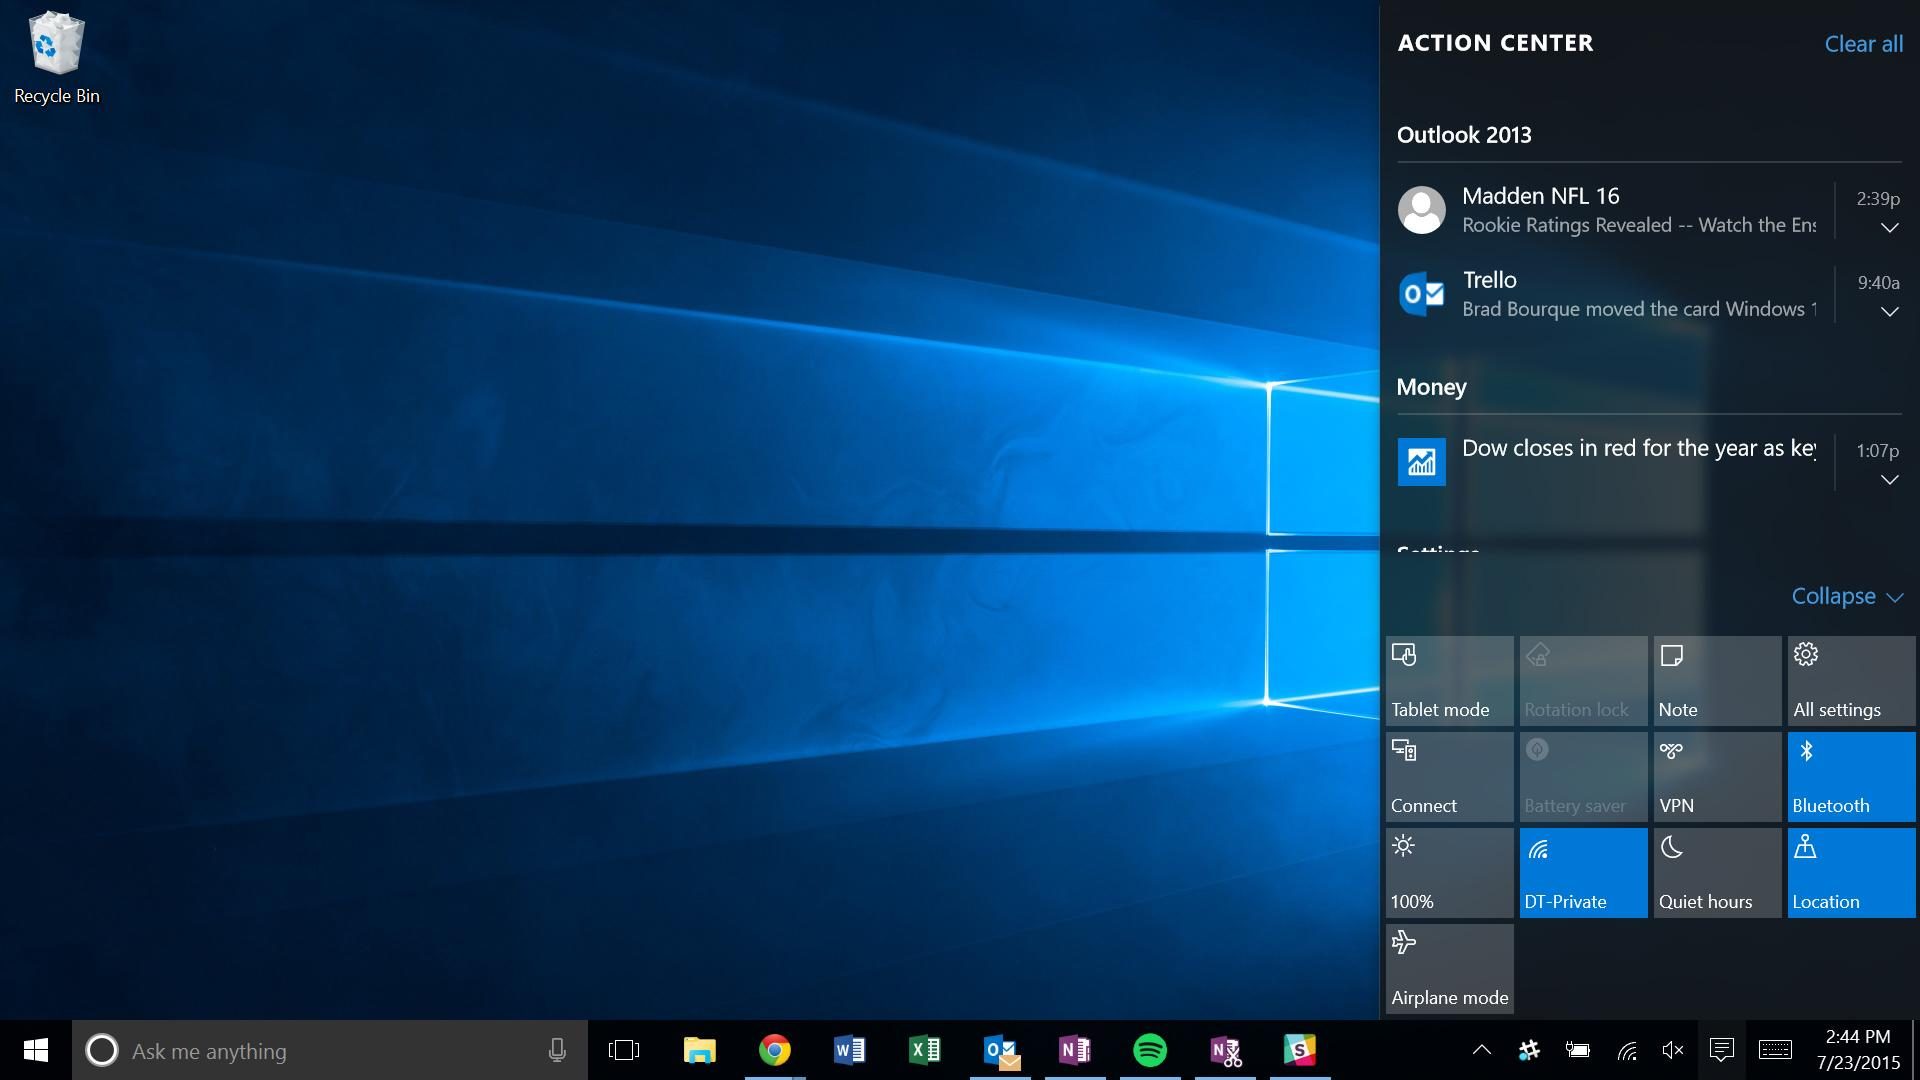Turn off the Location tile
The image size is (1920, 1080).
click(x=1851, y=873)
